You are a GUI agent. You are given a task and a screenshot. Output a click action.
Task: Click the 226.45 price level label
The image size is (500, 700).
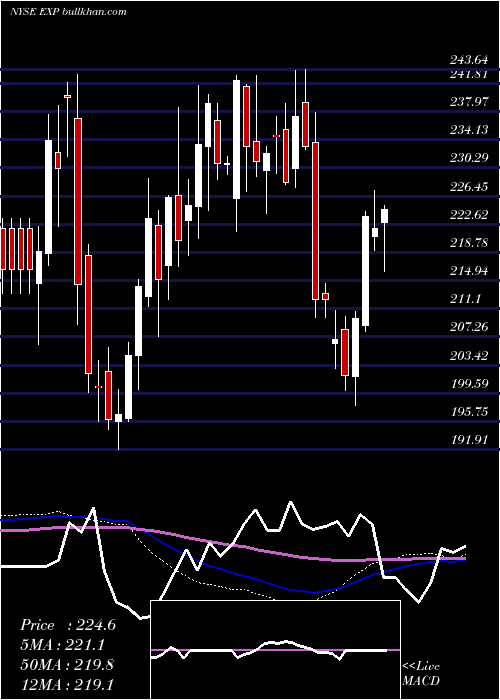tap(468, 187)
